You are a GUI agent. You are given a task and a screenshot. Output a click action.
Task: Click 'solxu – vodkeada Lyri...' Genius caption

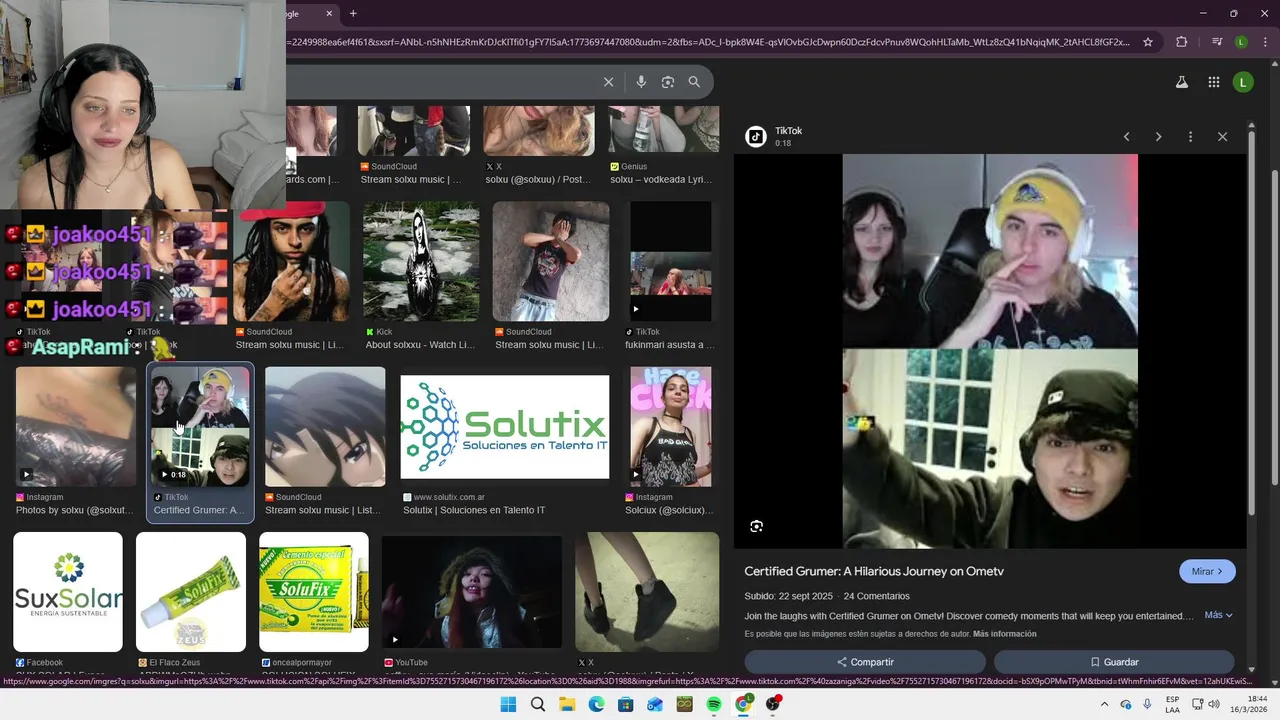(661, 180)
